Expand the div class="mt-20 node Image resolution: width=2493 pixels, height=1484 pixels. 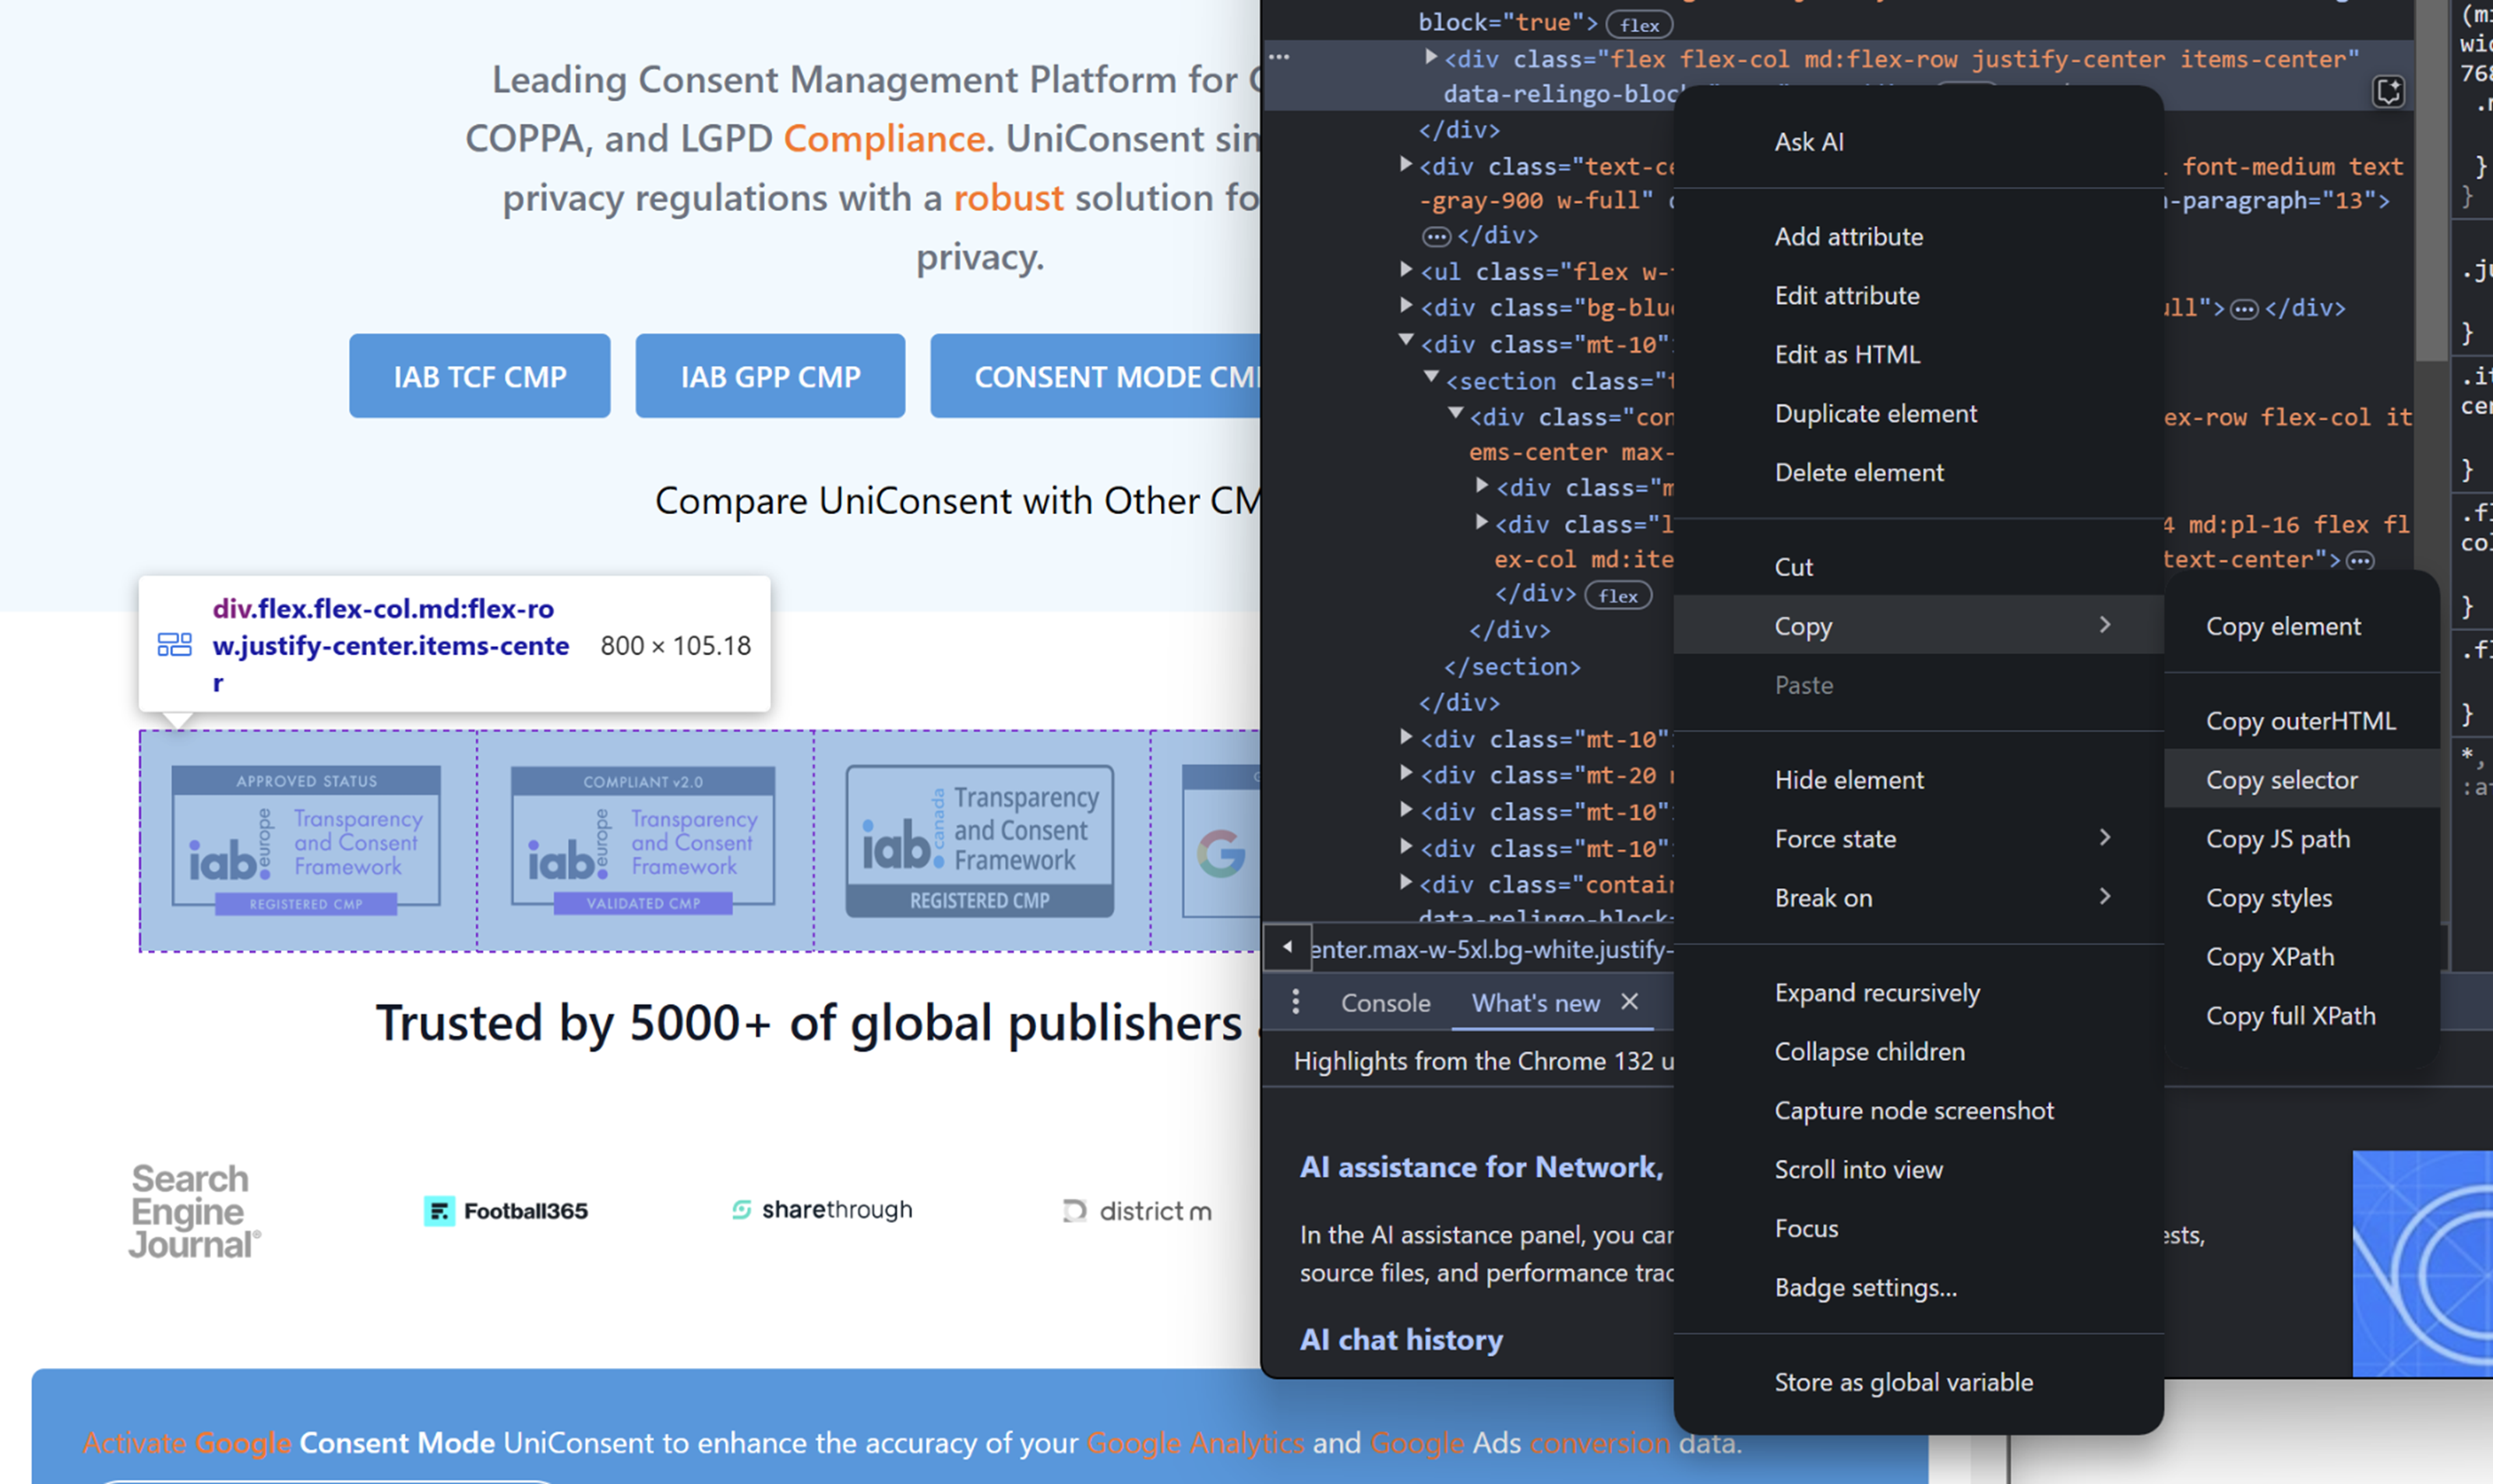click(x=1406, y=773)
